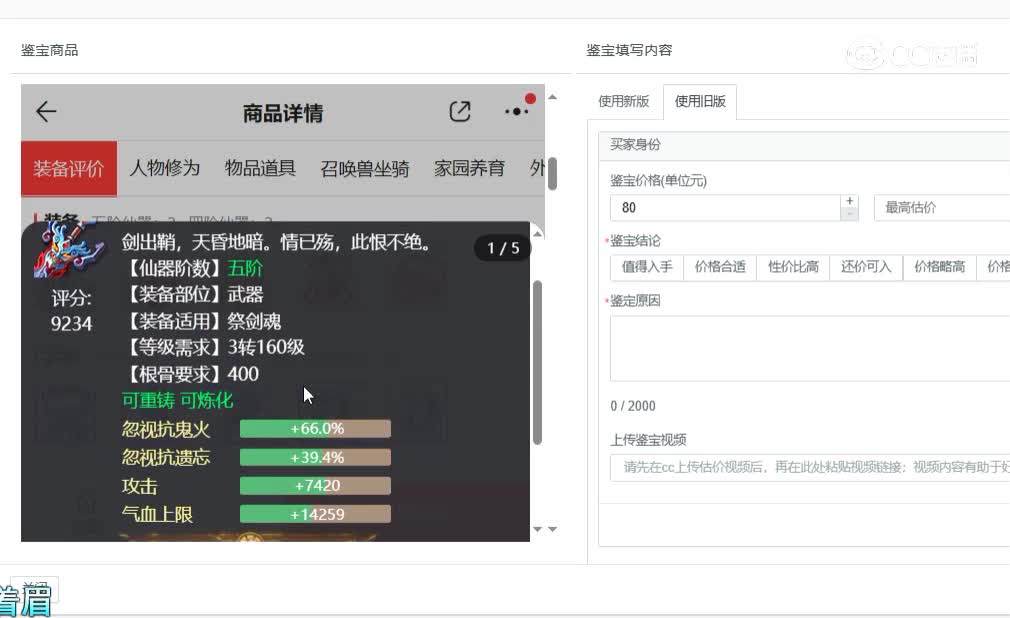Click the product panel scroll-down arrow

click(x=552, y=529)
